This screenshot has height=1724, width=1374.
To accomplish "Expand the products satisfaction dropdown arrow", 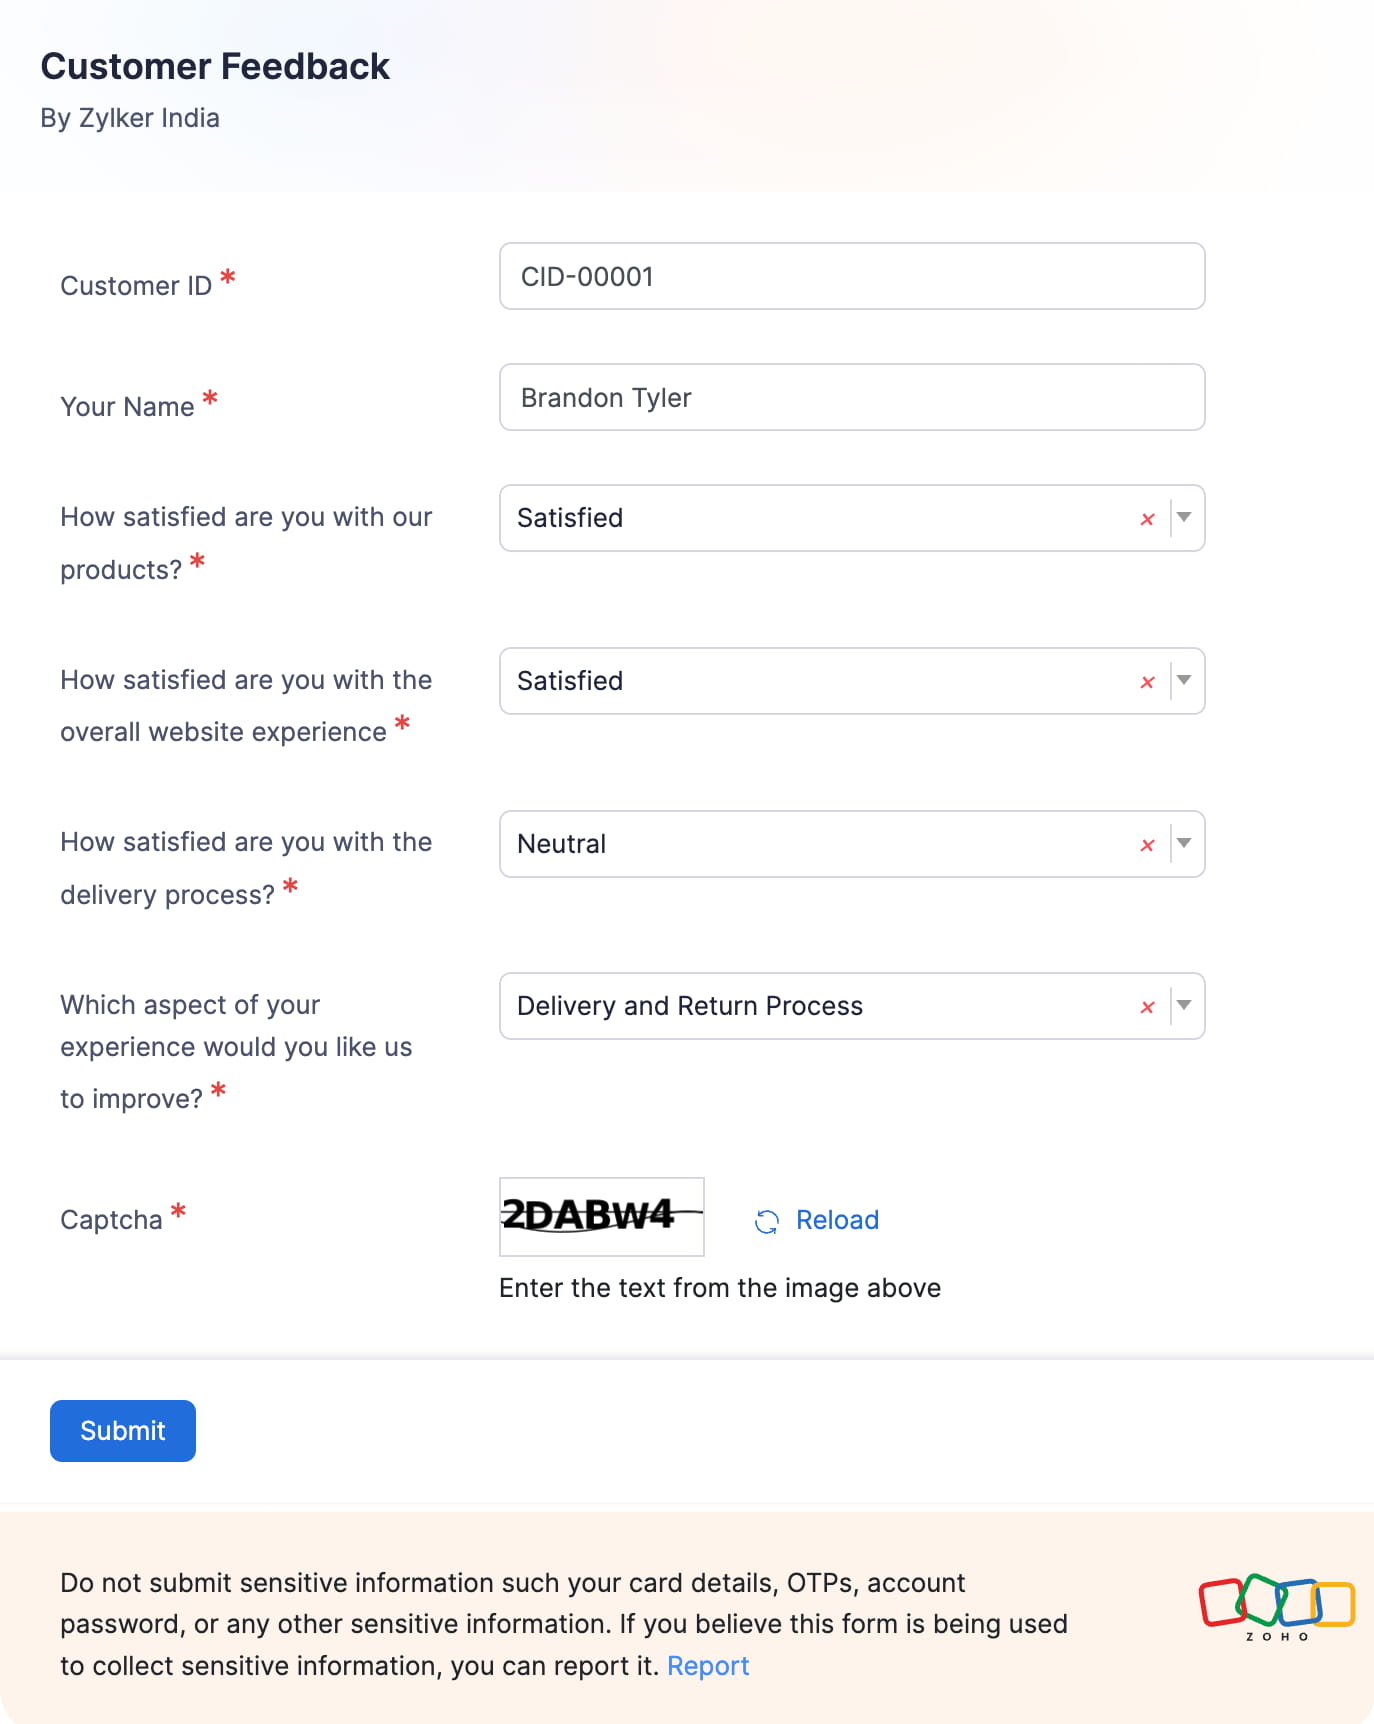I will 1185,518.
